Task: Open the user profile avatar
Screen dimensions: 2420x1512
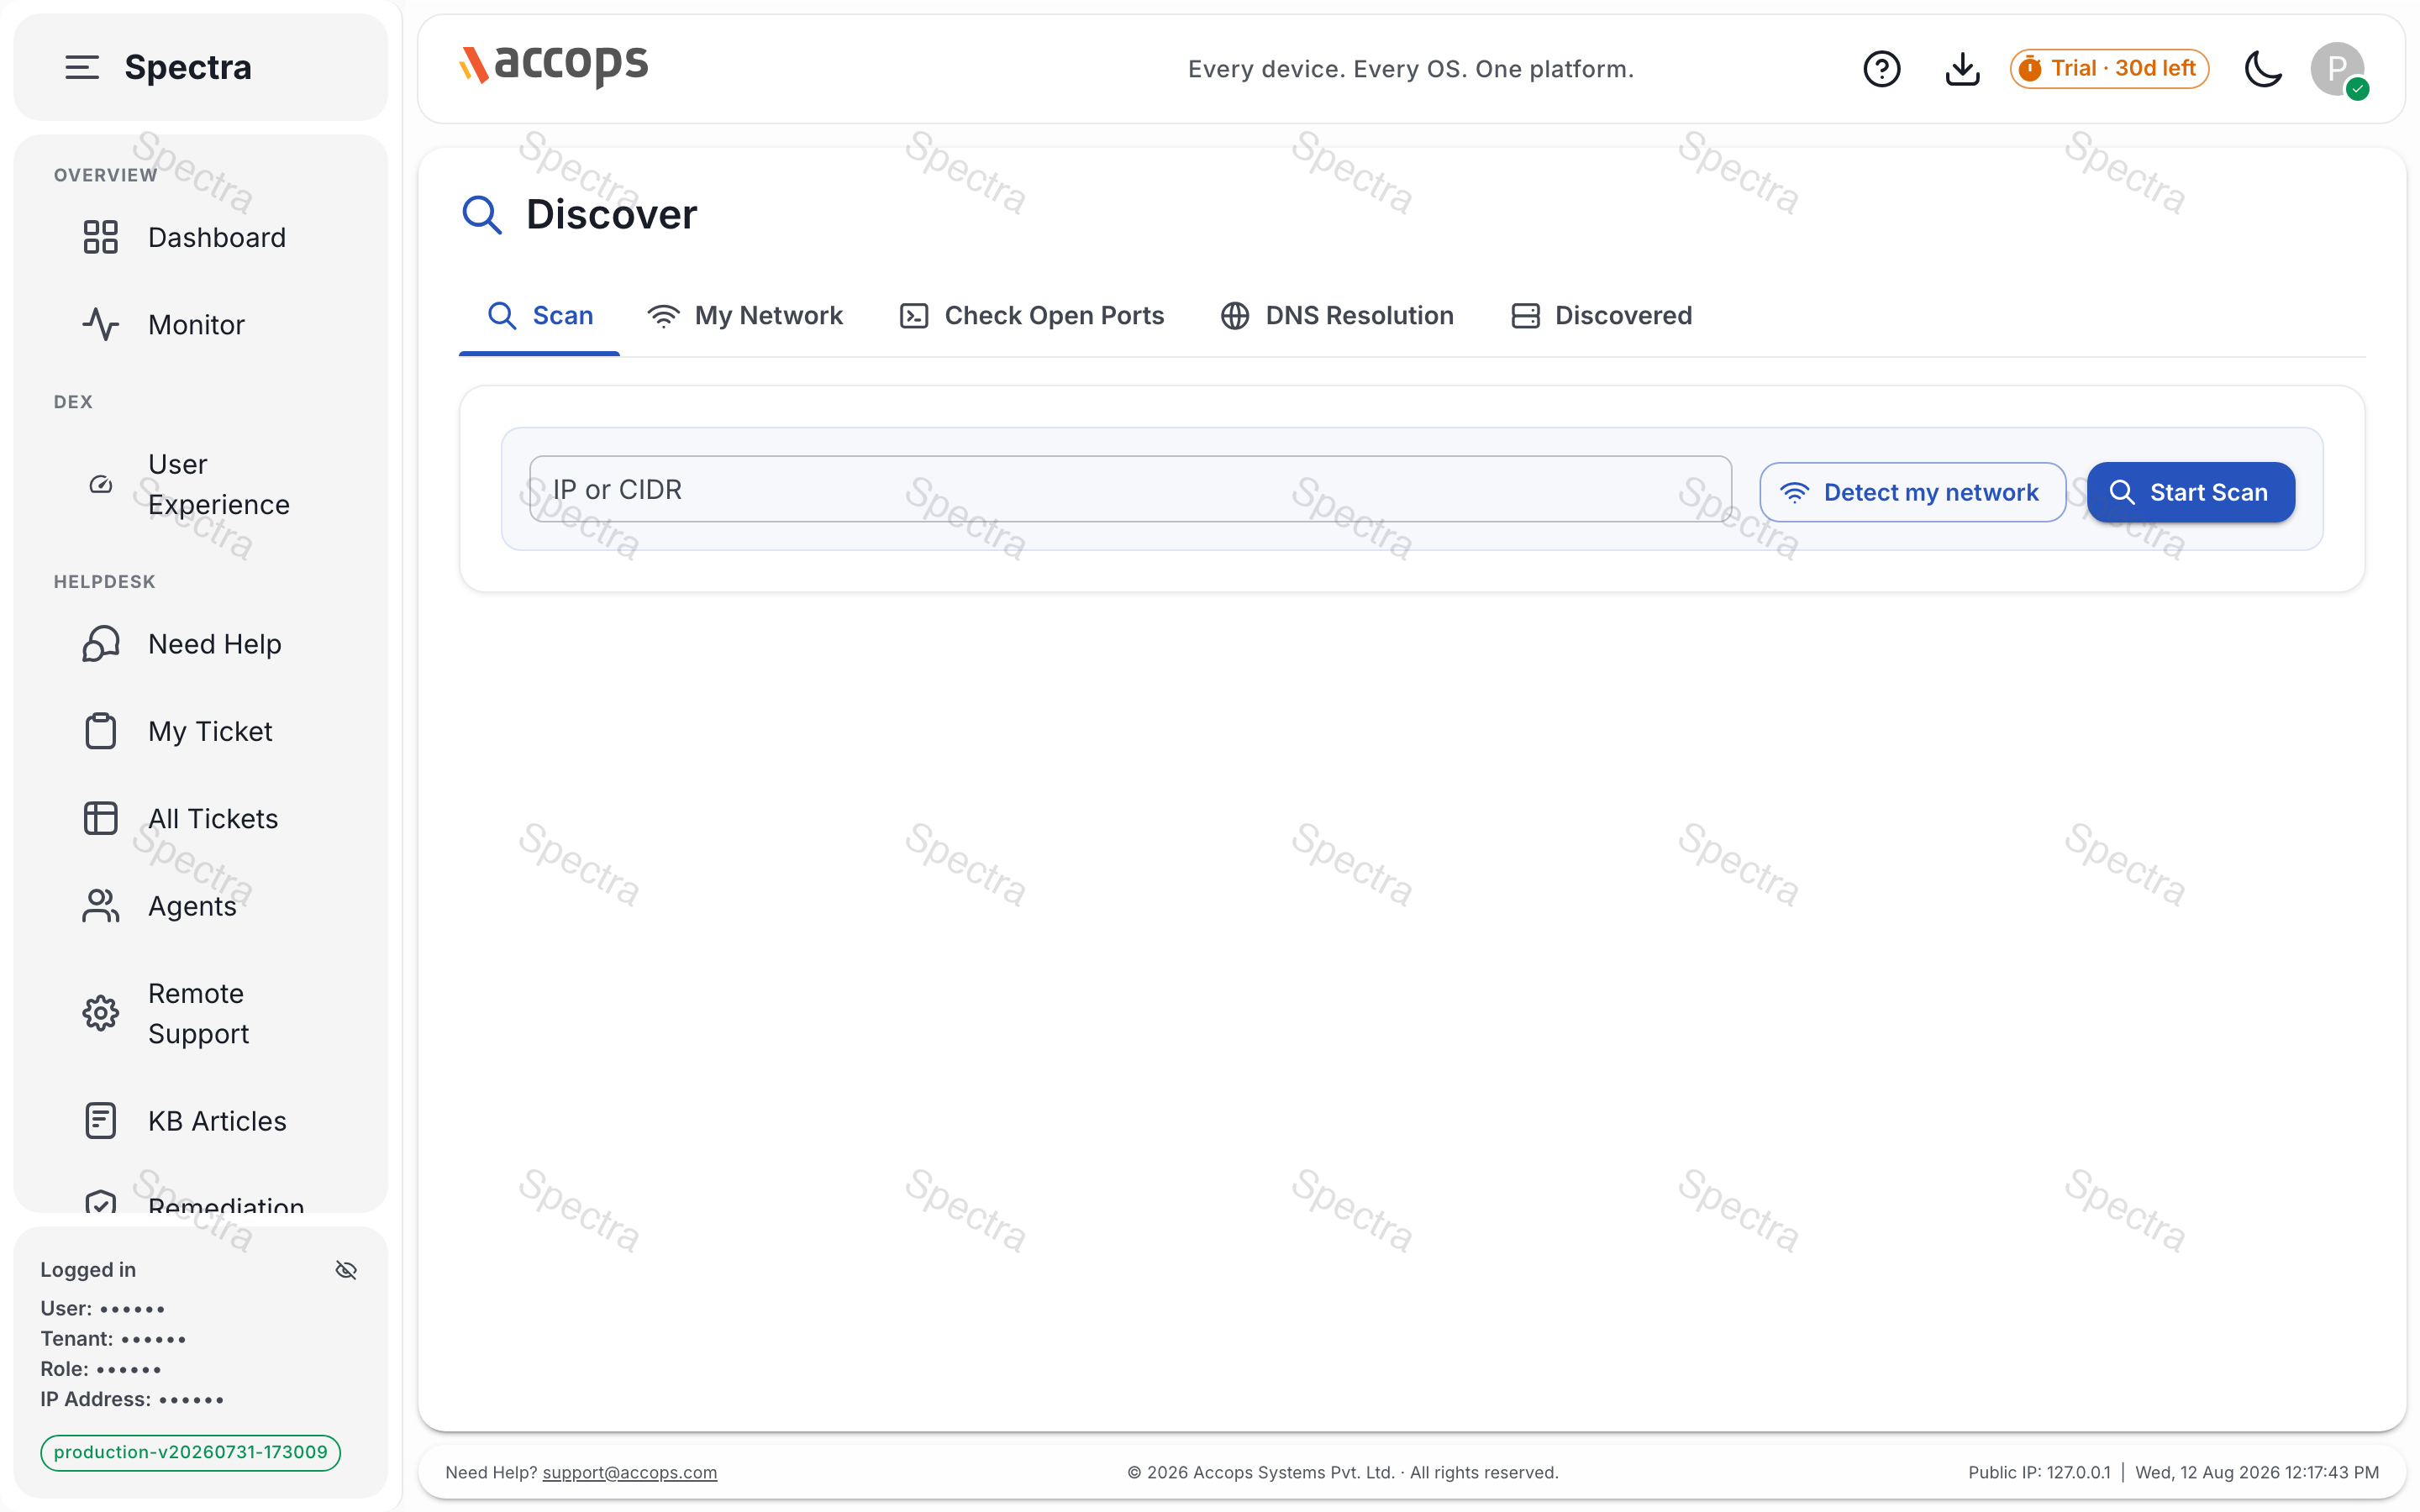Action: click(2337, 69)
